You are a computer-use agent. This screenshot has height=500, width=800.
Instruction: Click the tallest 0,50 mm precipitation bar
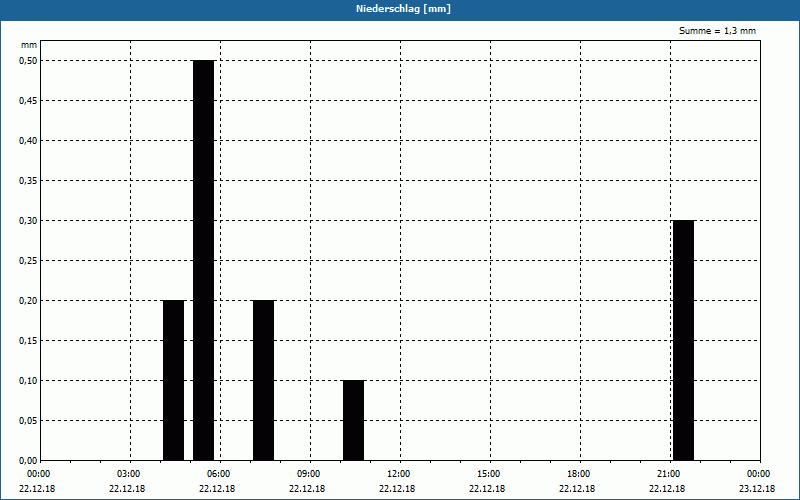(204, 260)
